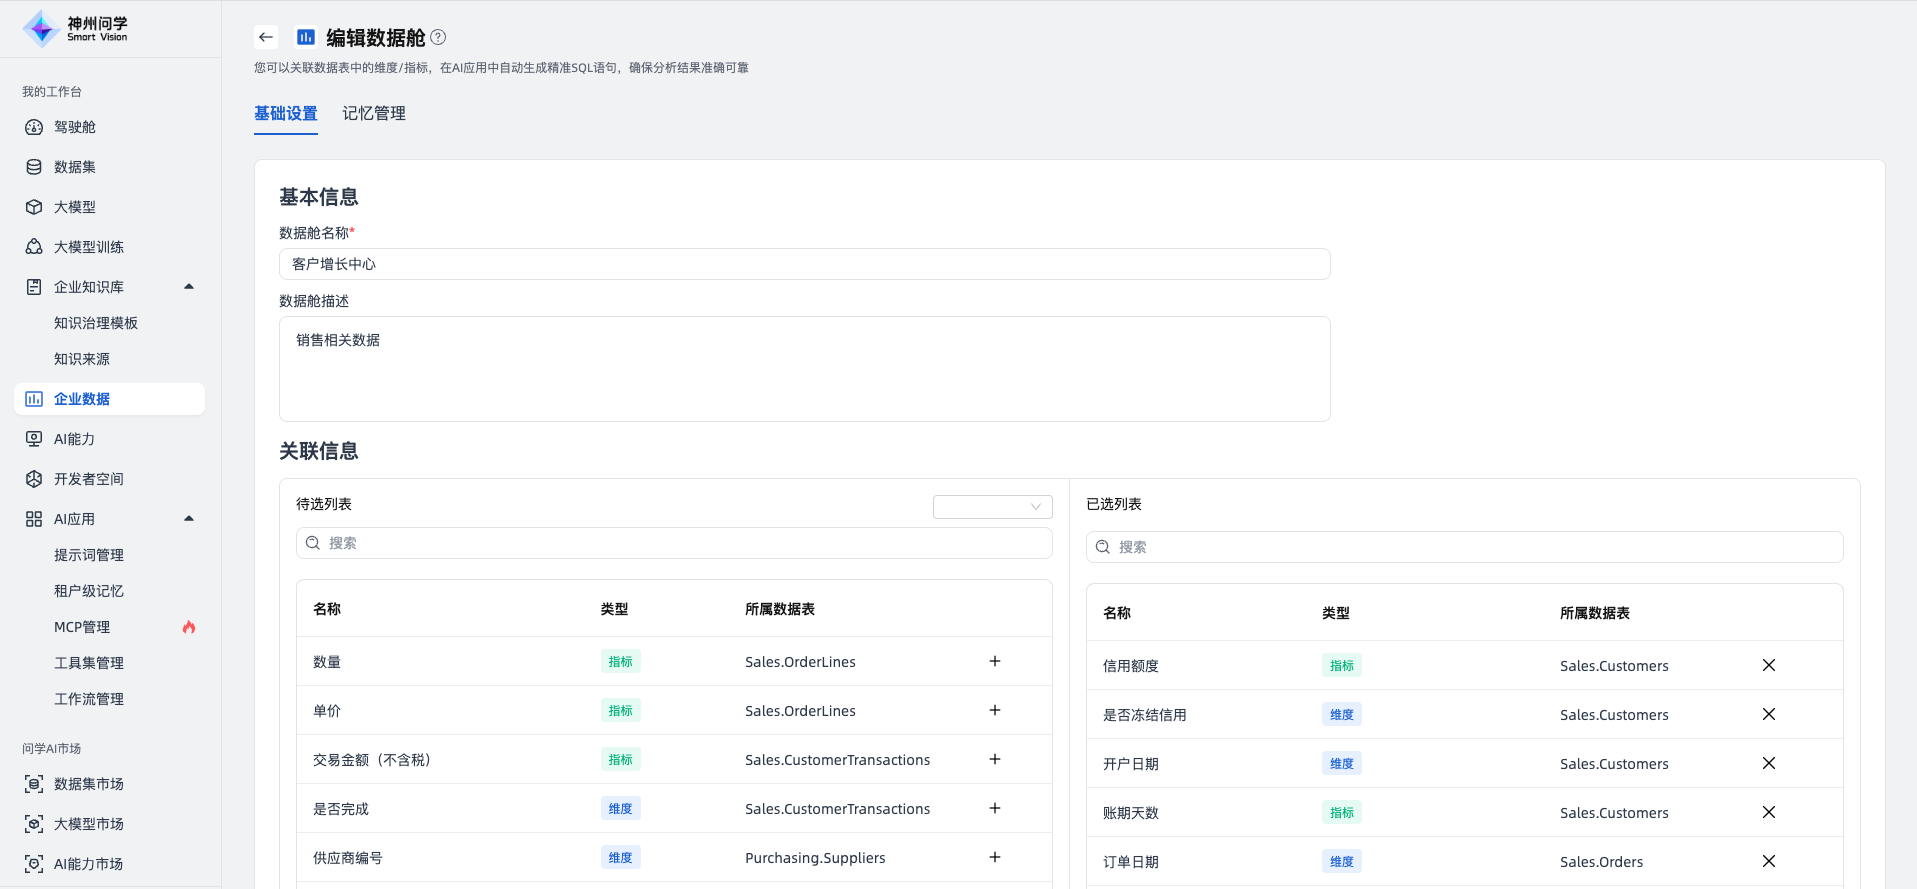Click Sales.Orders cell in 订单日期 row
This screenshot has width=1917, height=889.
pos(1601,862)
